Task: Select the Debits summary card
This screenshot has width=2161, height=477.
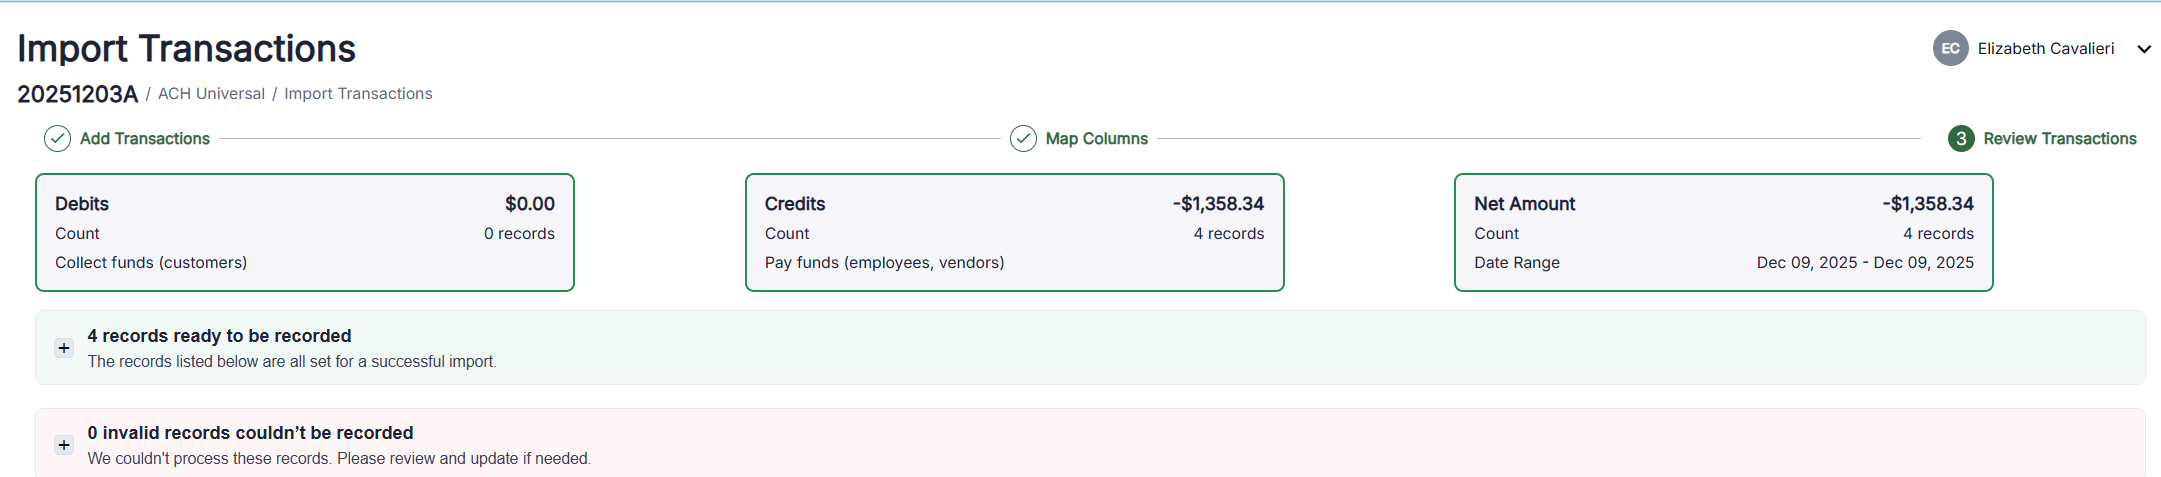Action: (305, 233)
